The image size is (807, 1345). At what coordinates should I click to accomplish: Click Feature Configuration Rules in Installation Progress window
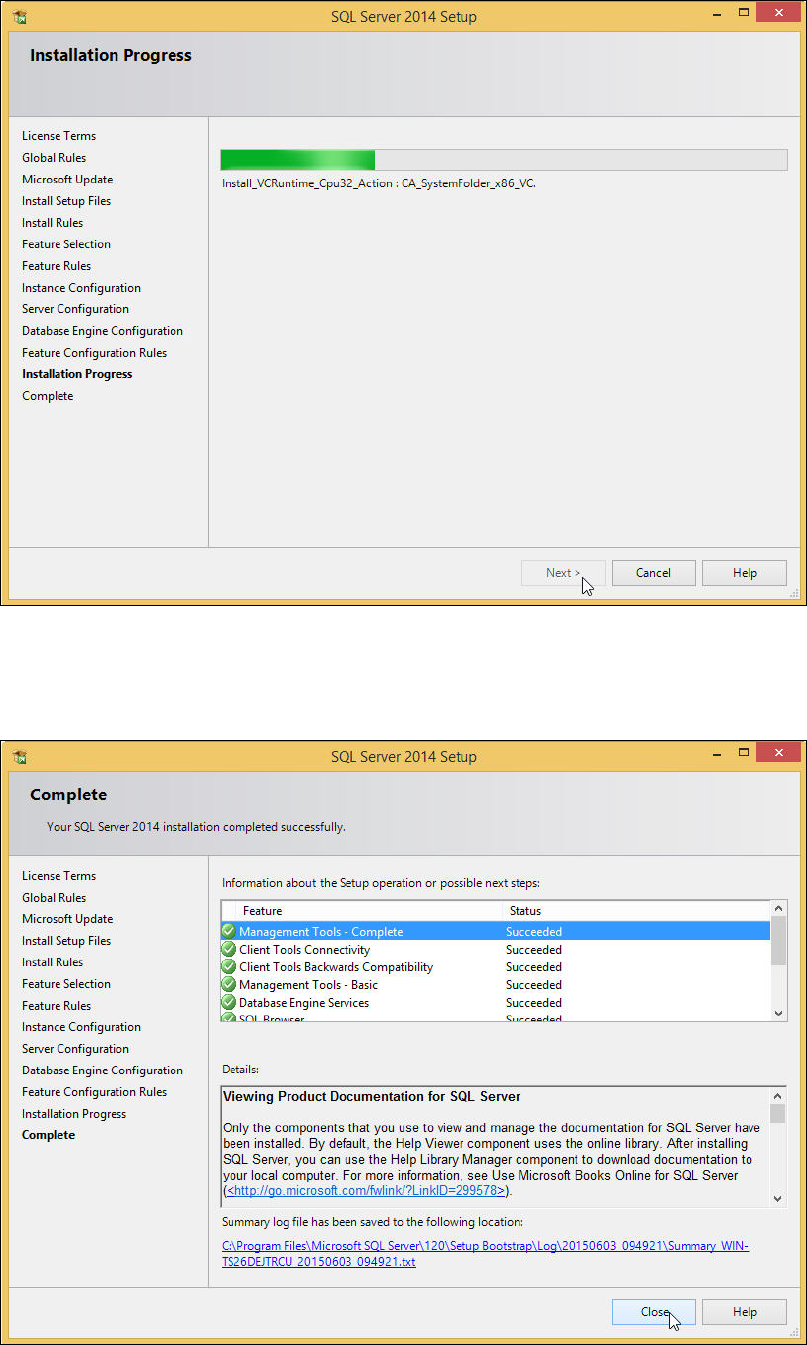click(94, 353)
